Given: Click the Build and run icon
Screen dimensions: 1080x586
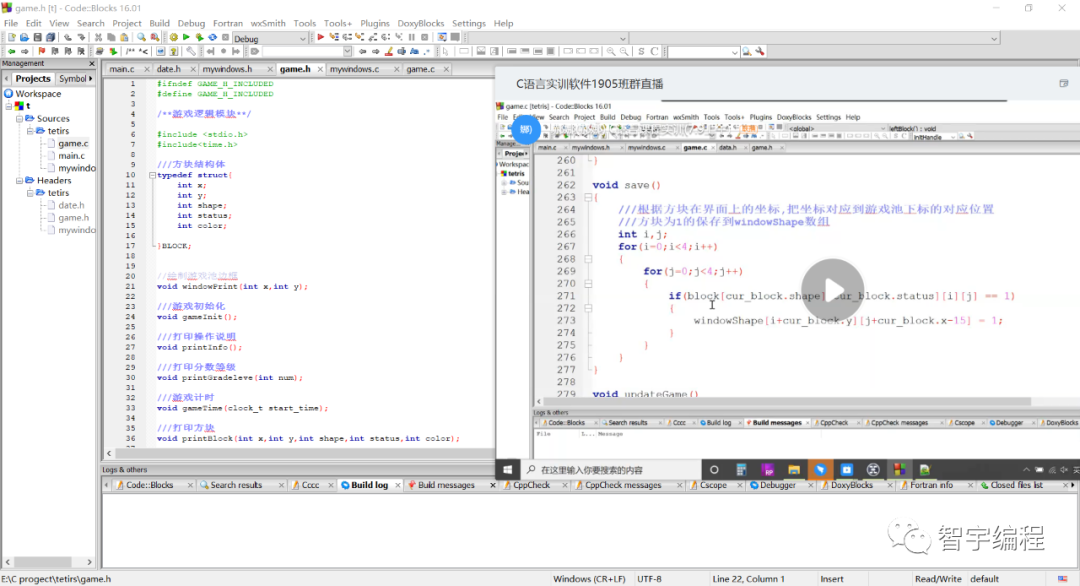Looking at the screenshot, I should [199, 38].
